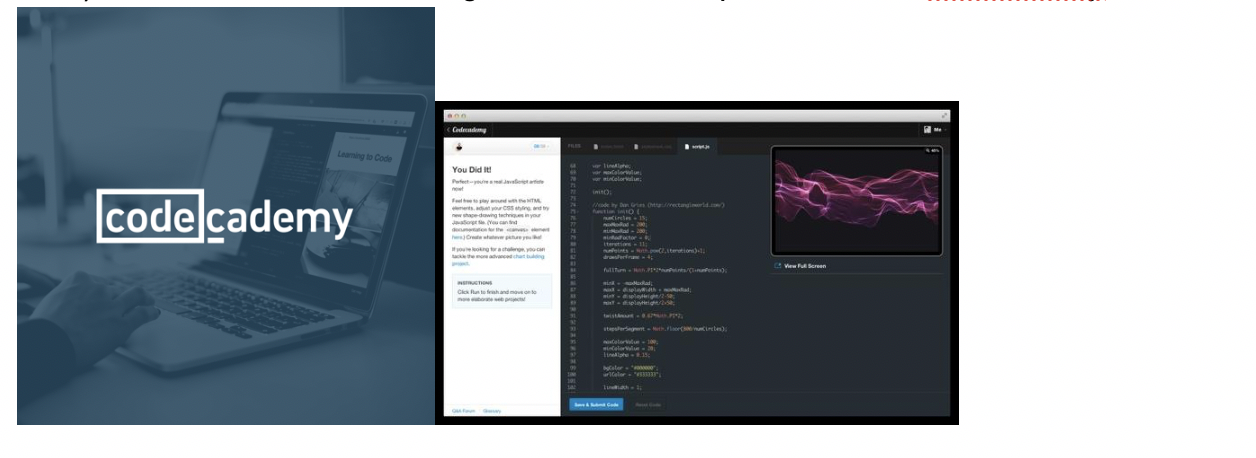Open the Q&A Forum link
This screenshot has height=458, width=1256.
pyautogui.click(x=463, y=411)
